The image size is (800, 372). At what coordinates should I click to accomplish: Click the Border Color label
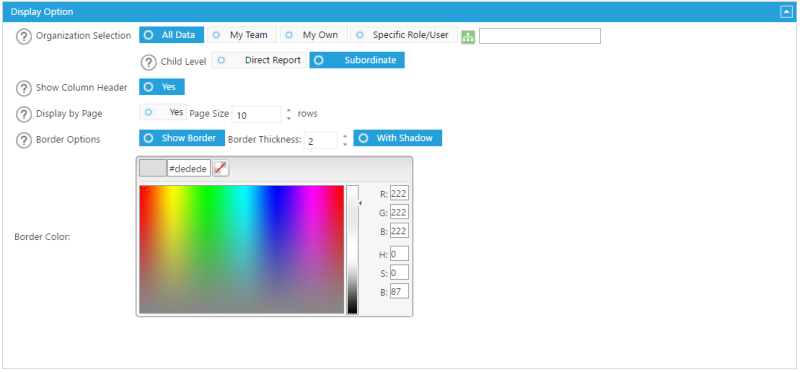click(42, 237)
